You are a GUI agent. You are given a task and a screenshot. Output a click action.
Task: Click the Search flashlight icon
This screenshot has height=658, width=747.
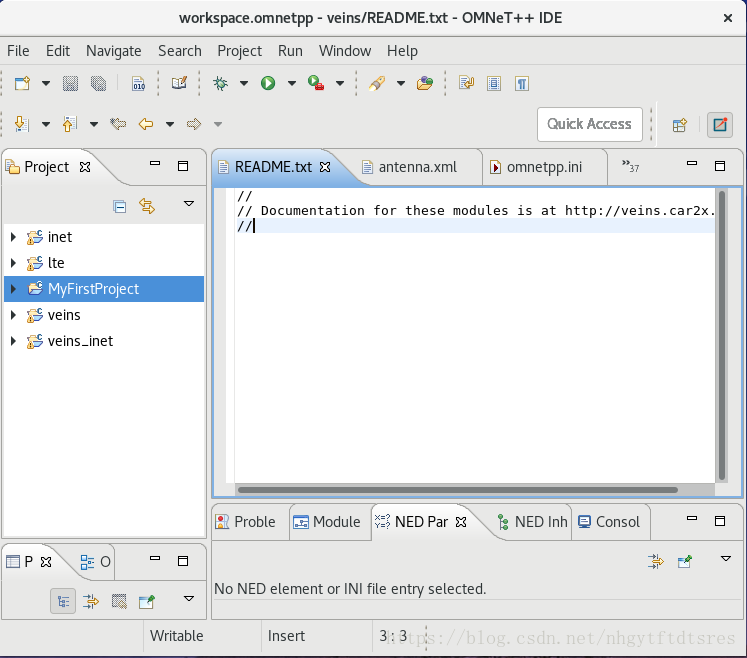[377, 83]
